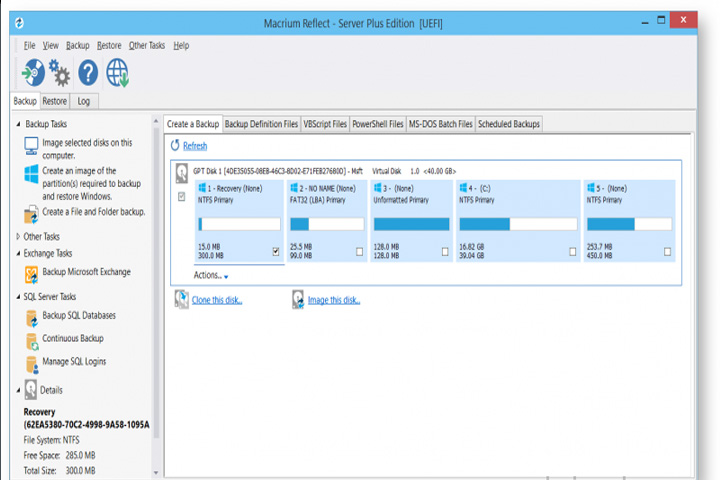The height and width of the screenshot is (480, 720).
Task: Click the Image this disk icon
Action: tap(298, 299)
